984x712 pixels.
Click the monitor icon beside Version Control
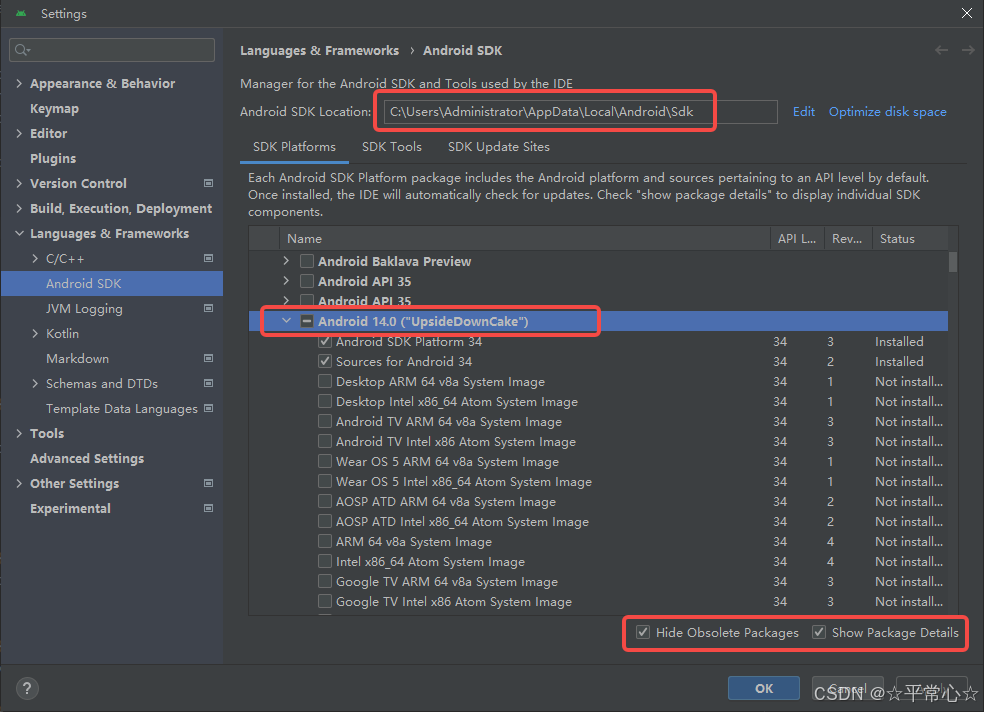coord(208,183)
